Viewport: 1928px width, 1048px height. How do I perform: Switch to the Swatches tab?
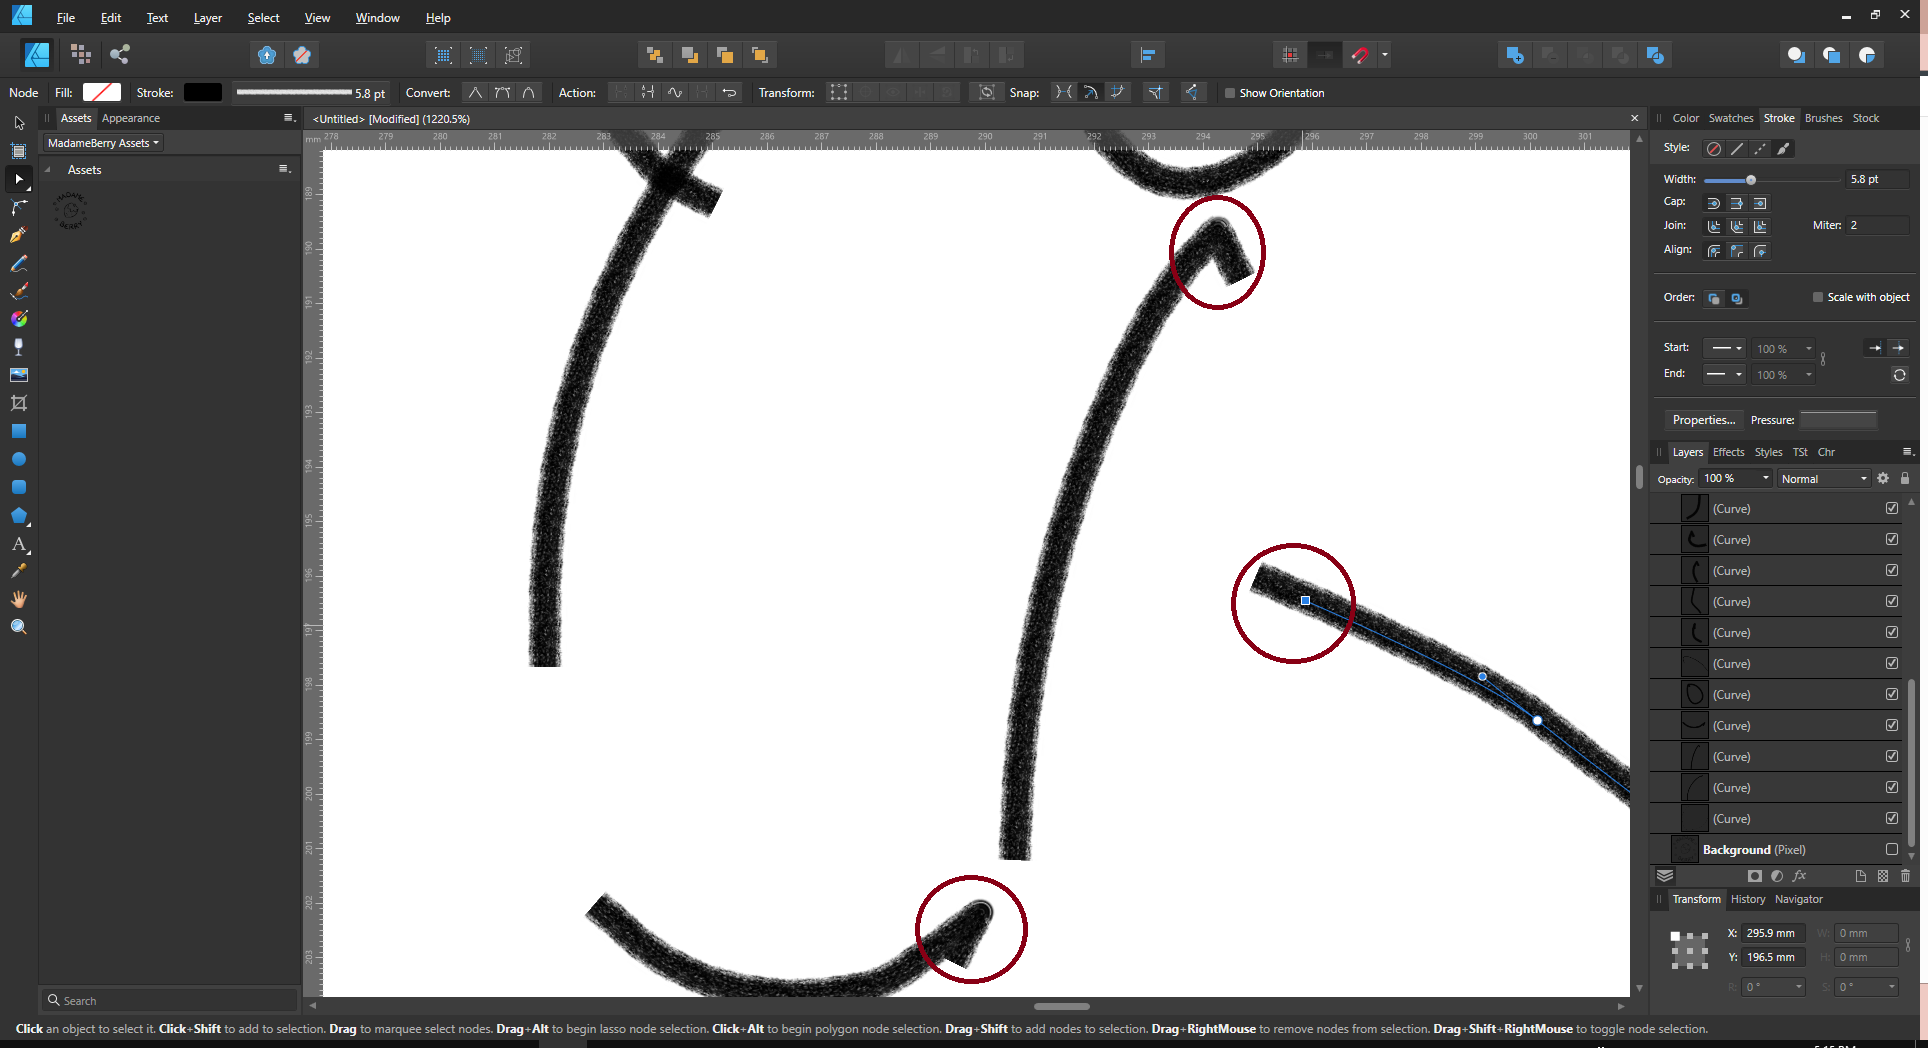[x=1730, y=118]
